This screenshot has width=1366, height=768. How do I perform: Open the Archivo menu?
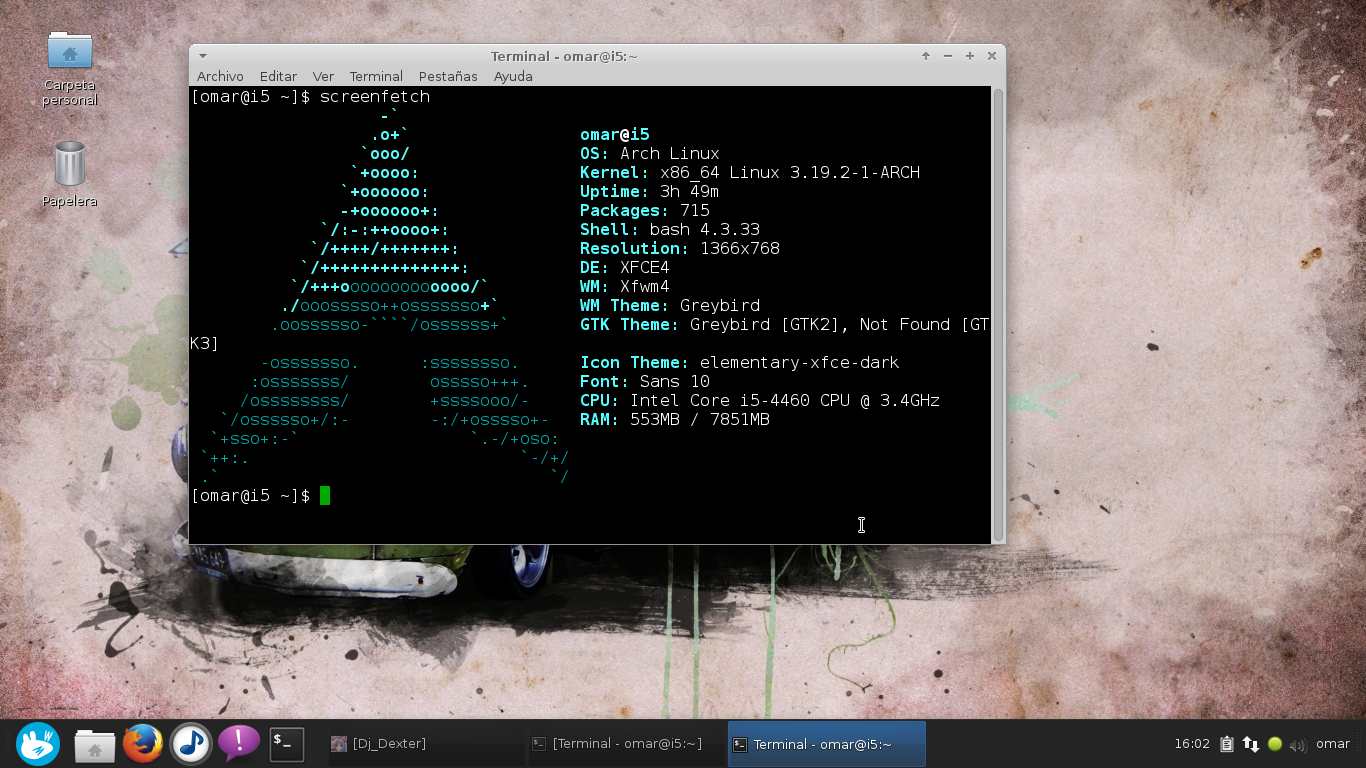click(x=220, y=76)
